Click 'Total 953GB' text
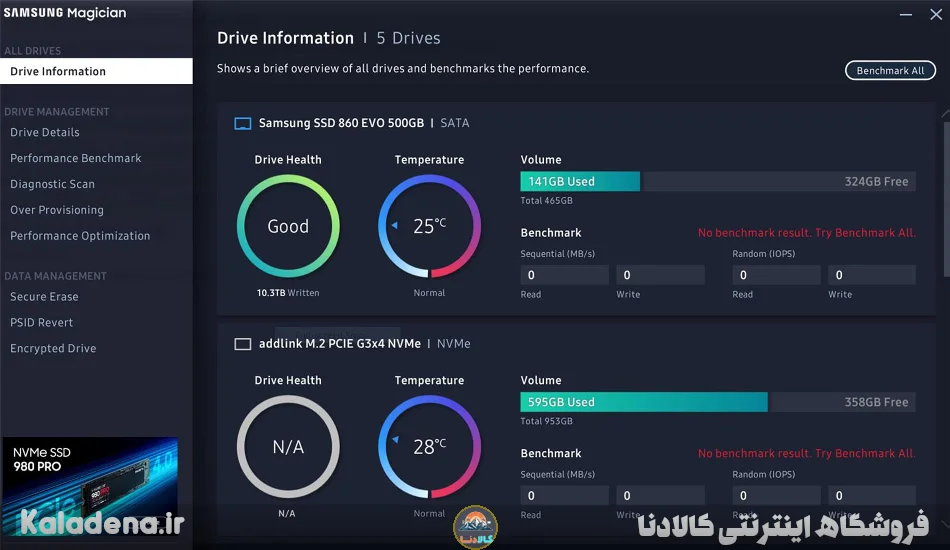The width and height of the screenshot is (950, 550). click(546, 421)
